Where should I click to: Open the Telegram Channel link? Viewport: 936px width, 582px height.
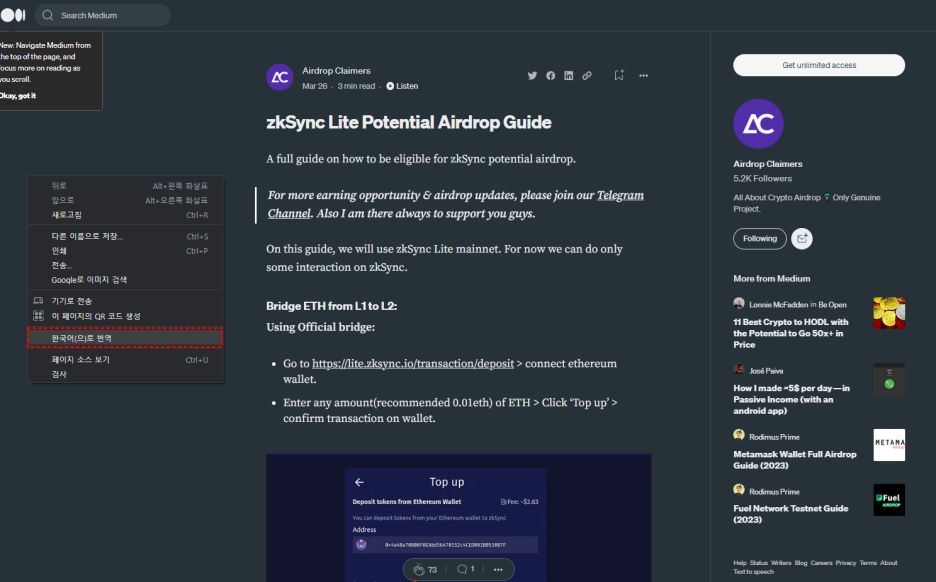click(620, 195)
